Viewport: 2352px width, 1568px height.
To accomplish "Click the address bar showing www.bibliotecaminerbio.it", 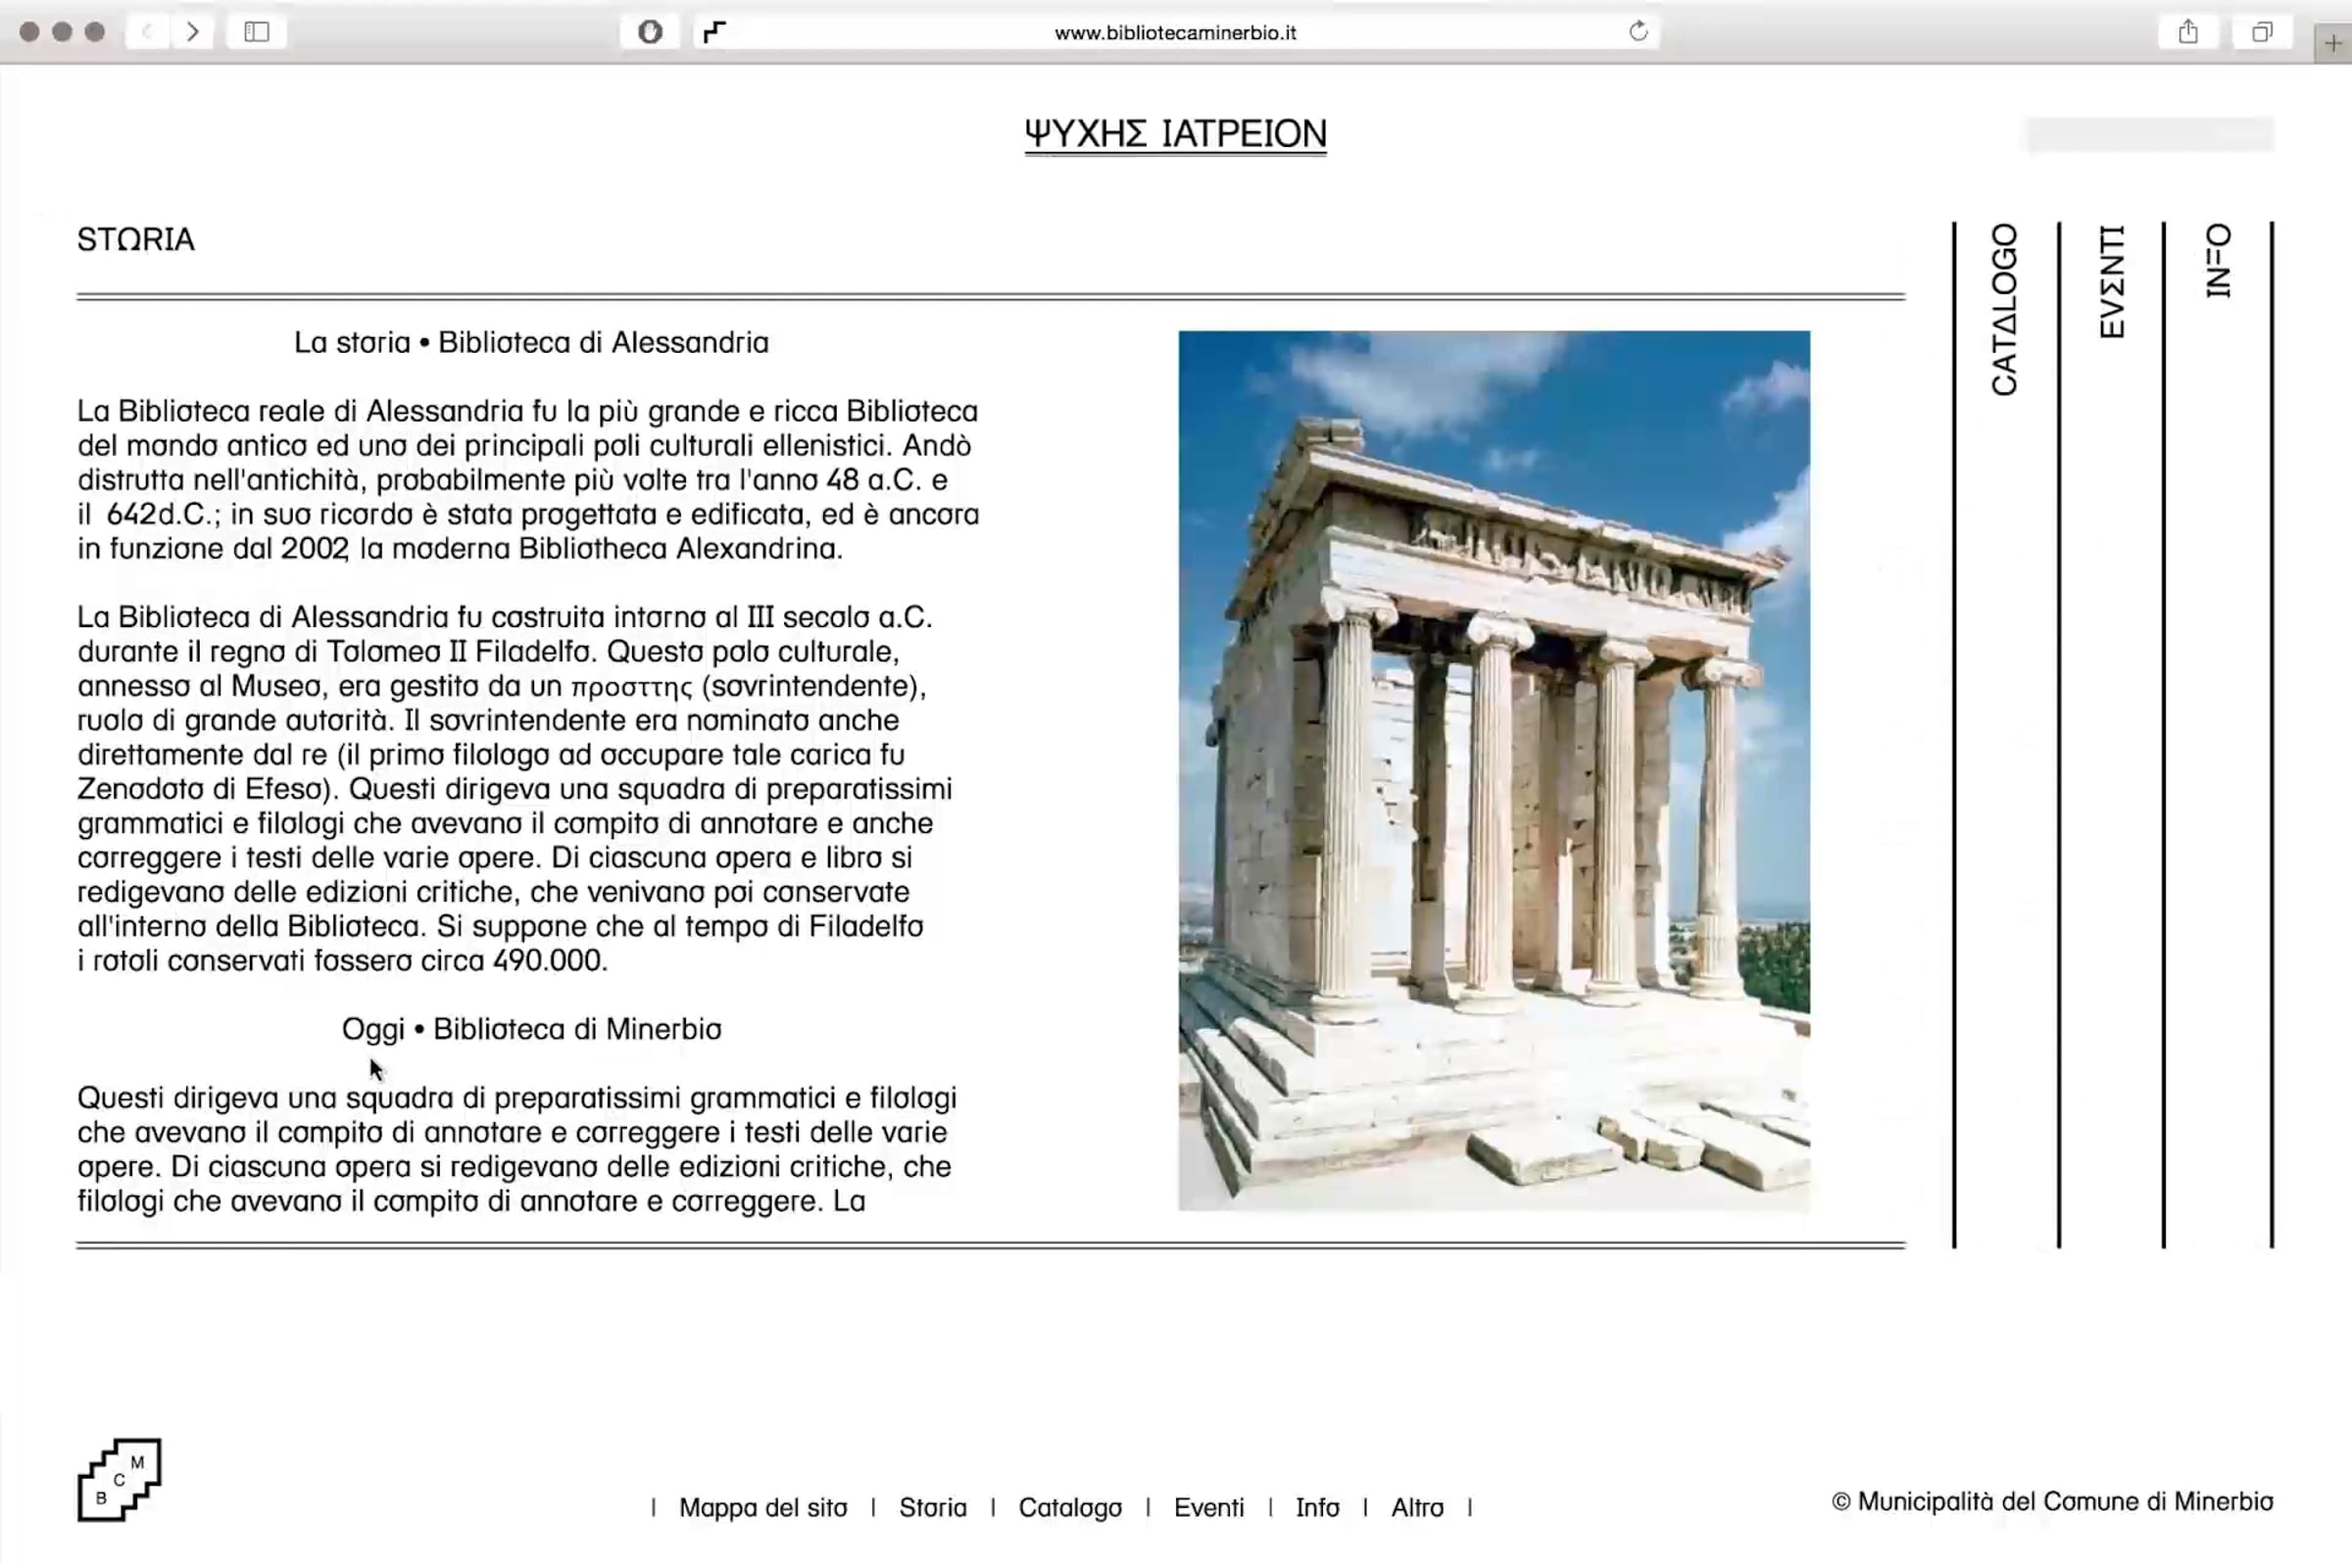I will 1175,32.
